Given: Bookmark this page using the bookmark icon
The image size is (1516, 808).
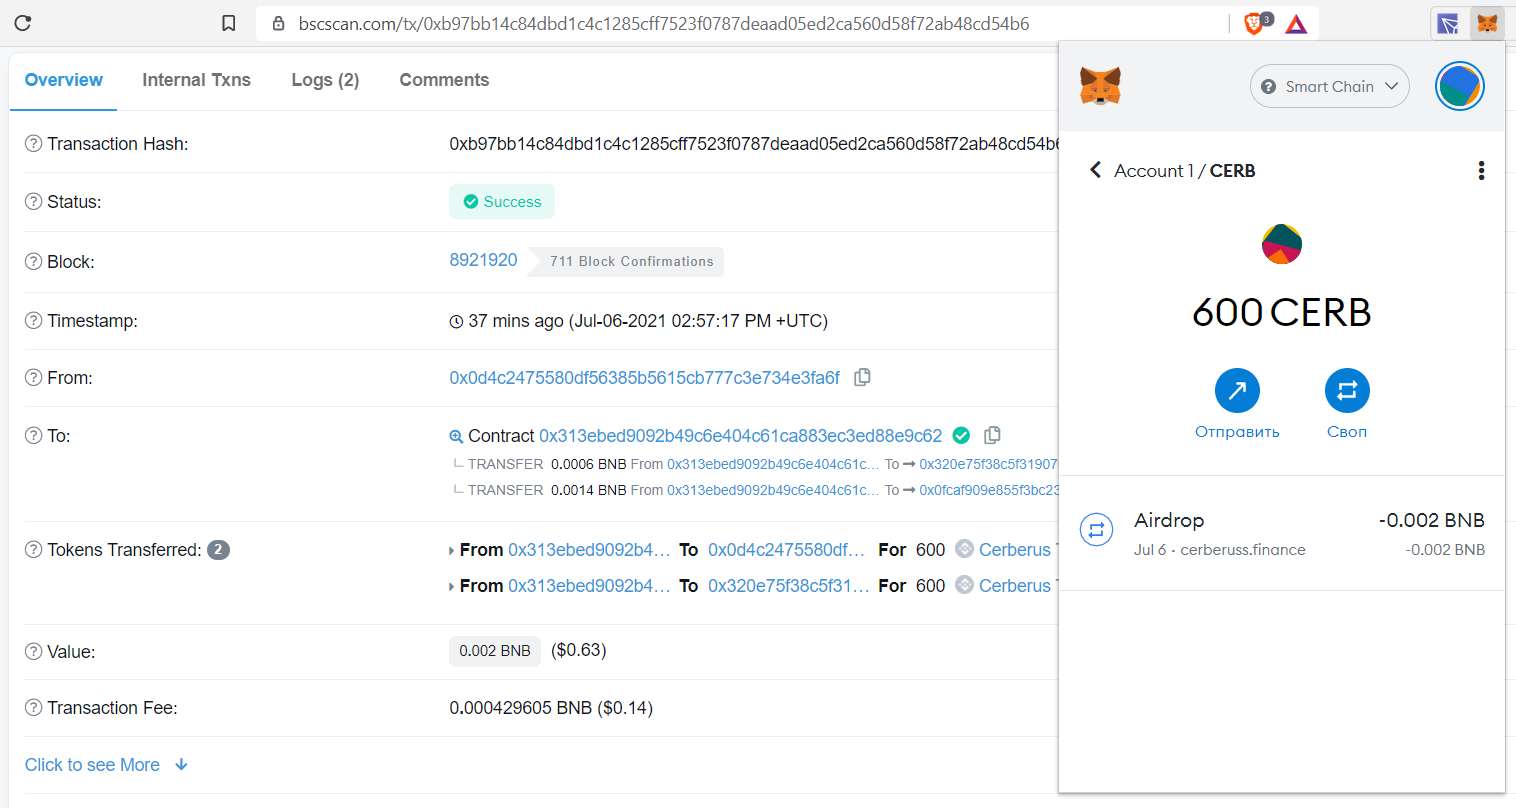Looking at the screenshot, I should [x=229, y=23].
